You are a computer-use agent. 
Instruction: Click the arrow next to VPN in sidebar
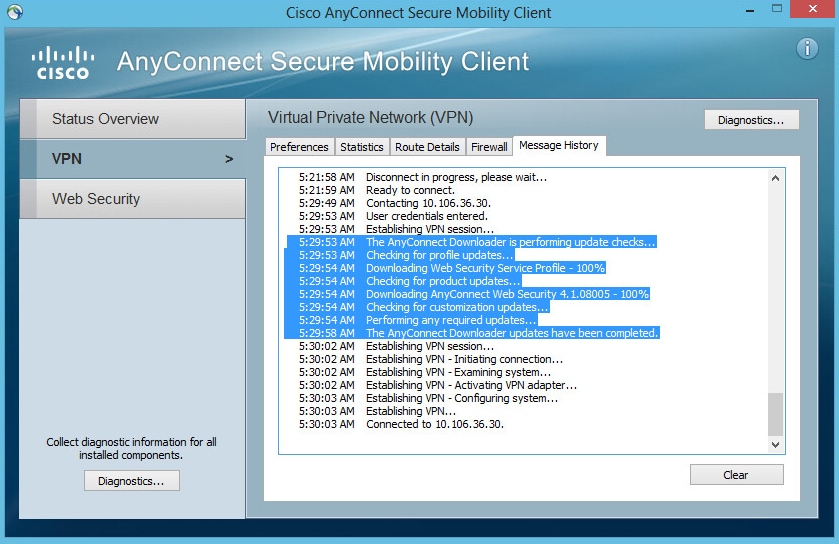[229, 159]
